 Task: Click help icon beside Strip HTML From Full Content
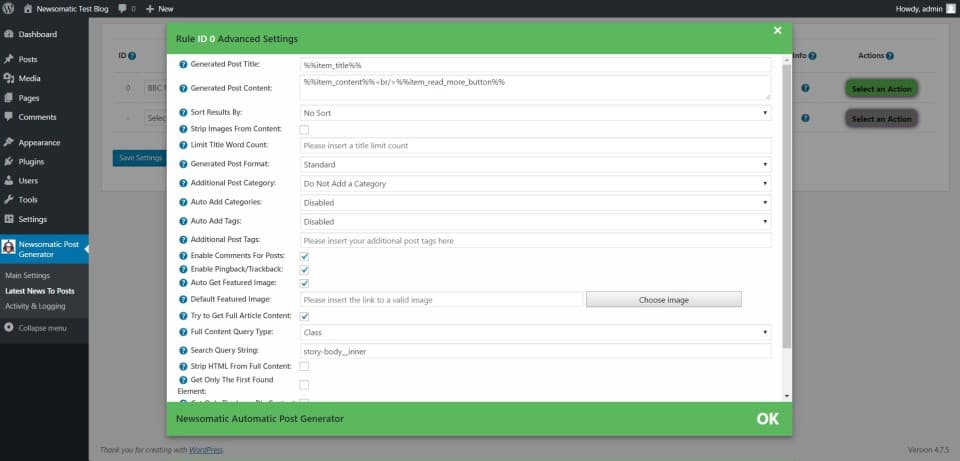(x=183, y=366)
